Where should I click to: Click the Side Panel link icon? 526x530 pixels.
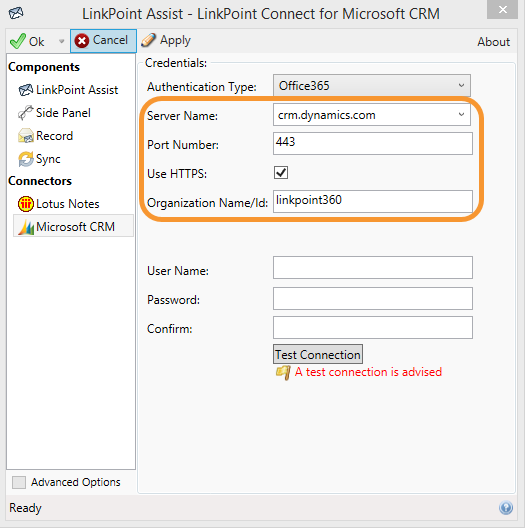[26, 113]
